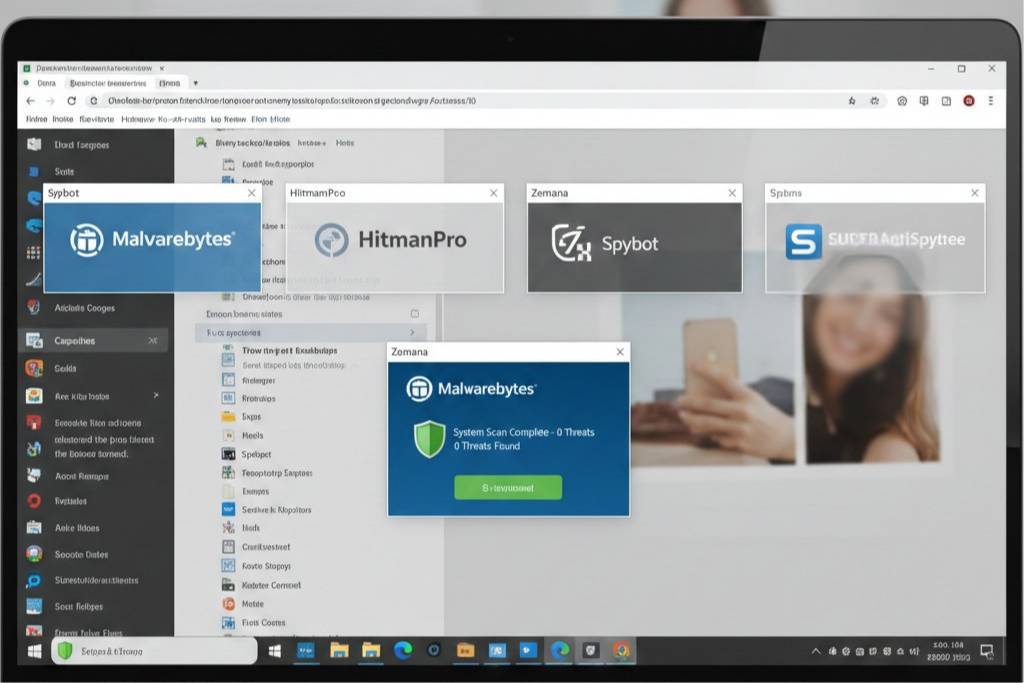Close the HitmanPro window
Screen dimensions: 1024x683
pyautogui.click(x=493, y=193)
